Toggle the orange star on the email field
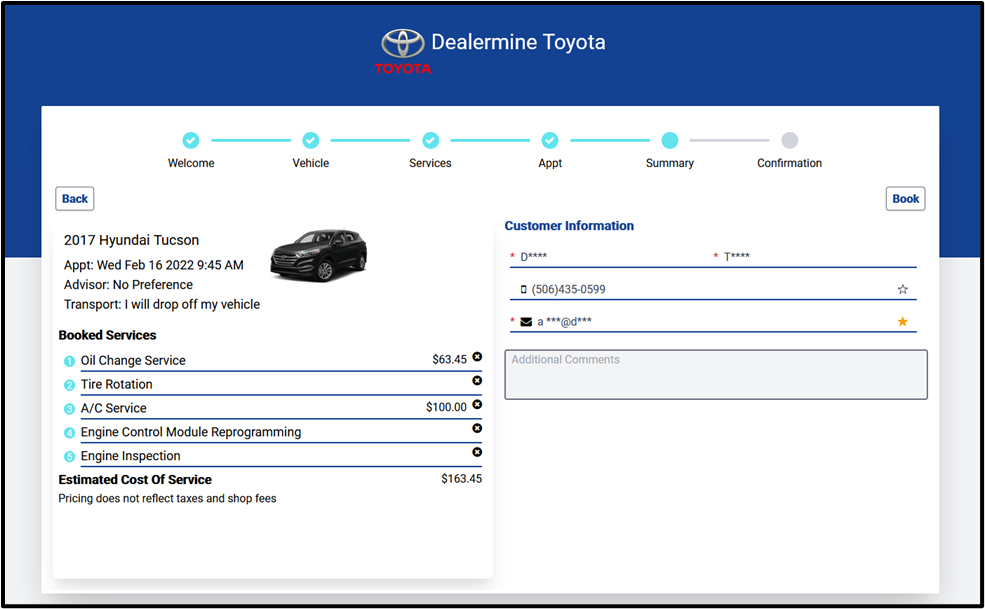The width and height of the screenshot is (985, 609). (x=902, y=322)
